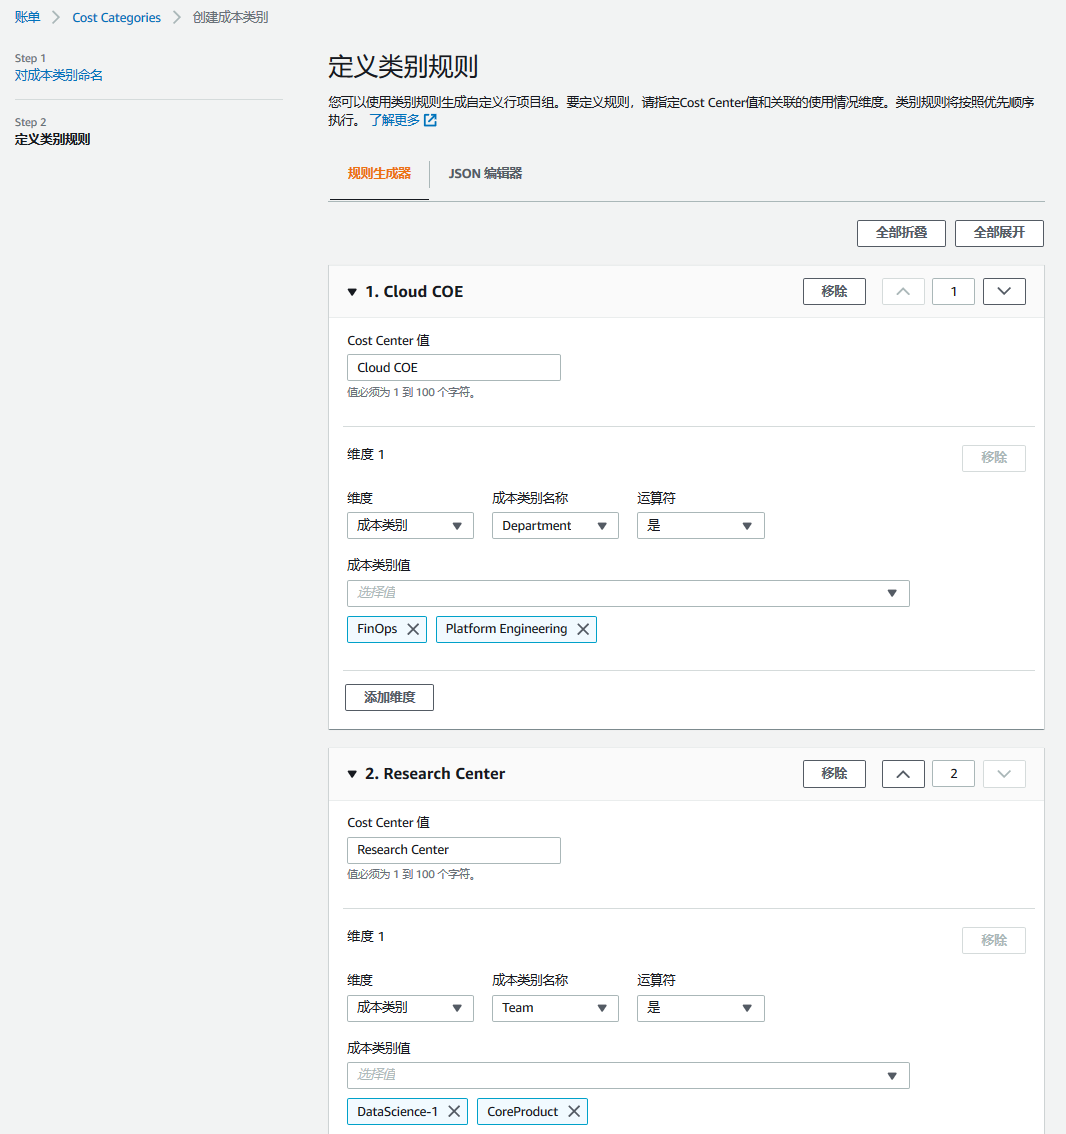Go to Cost Categories breadcrumb
The height and width of the screenshot is (1134, 1066).
pyautogui.click(x=116, y=18)
